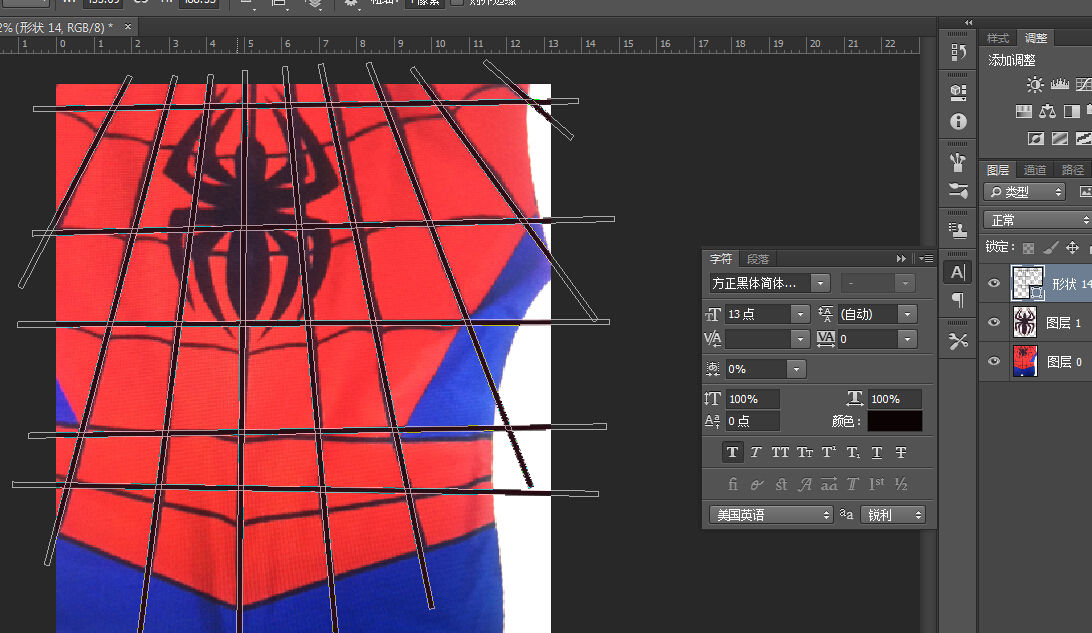Add a Color Balance adjustment

(x=1047, y=111)
